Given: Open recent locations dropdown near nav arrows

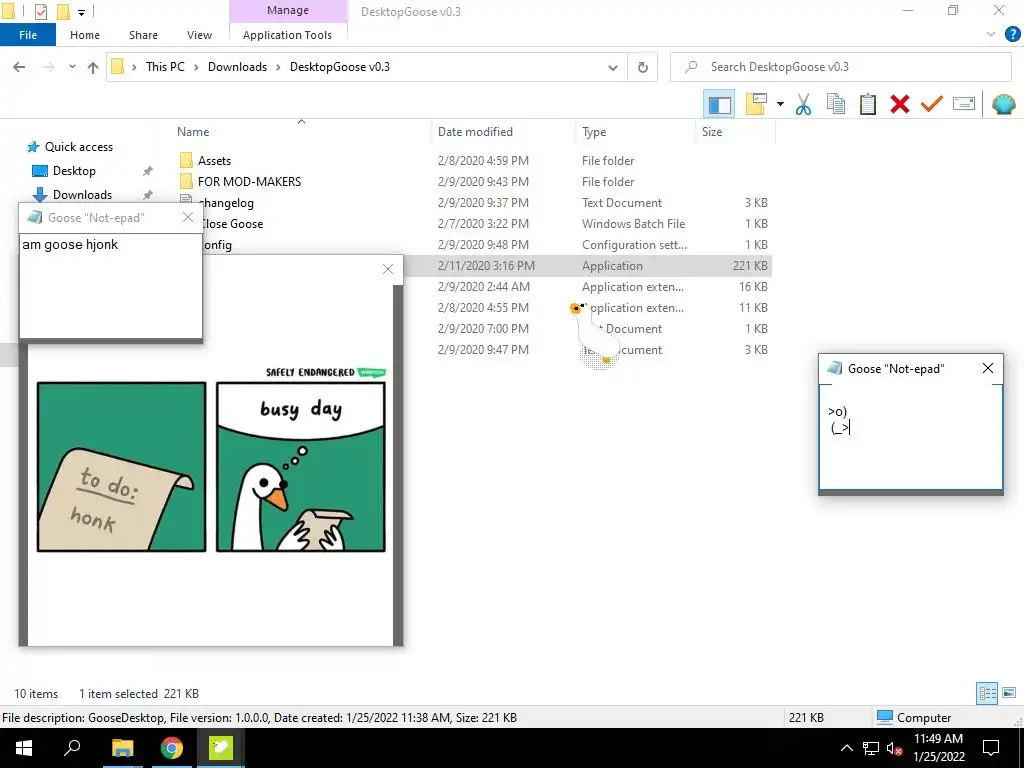Looking at the screenshot, I should (x=72, y=67).
